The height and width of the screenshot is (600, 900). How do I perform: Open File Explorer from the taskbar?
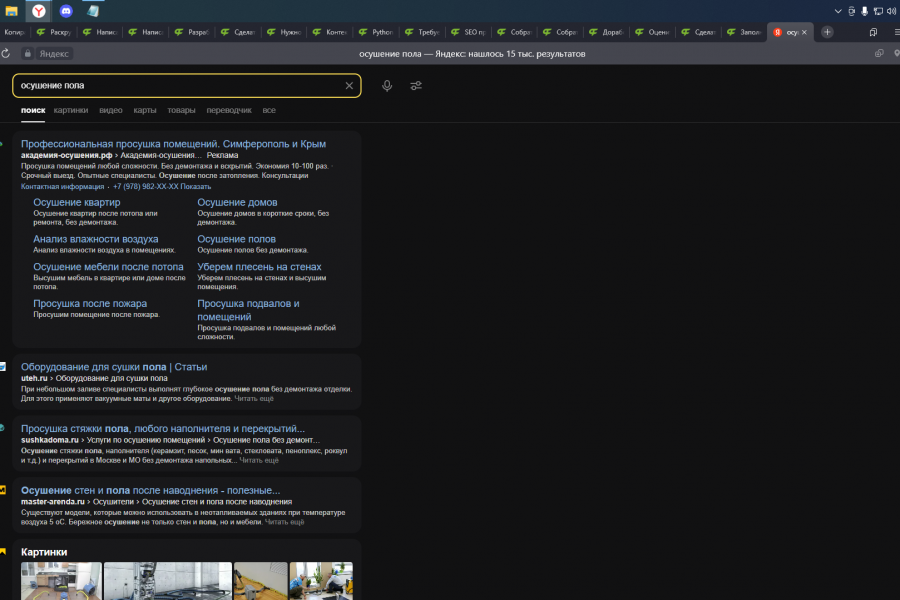(11, 11)
